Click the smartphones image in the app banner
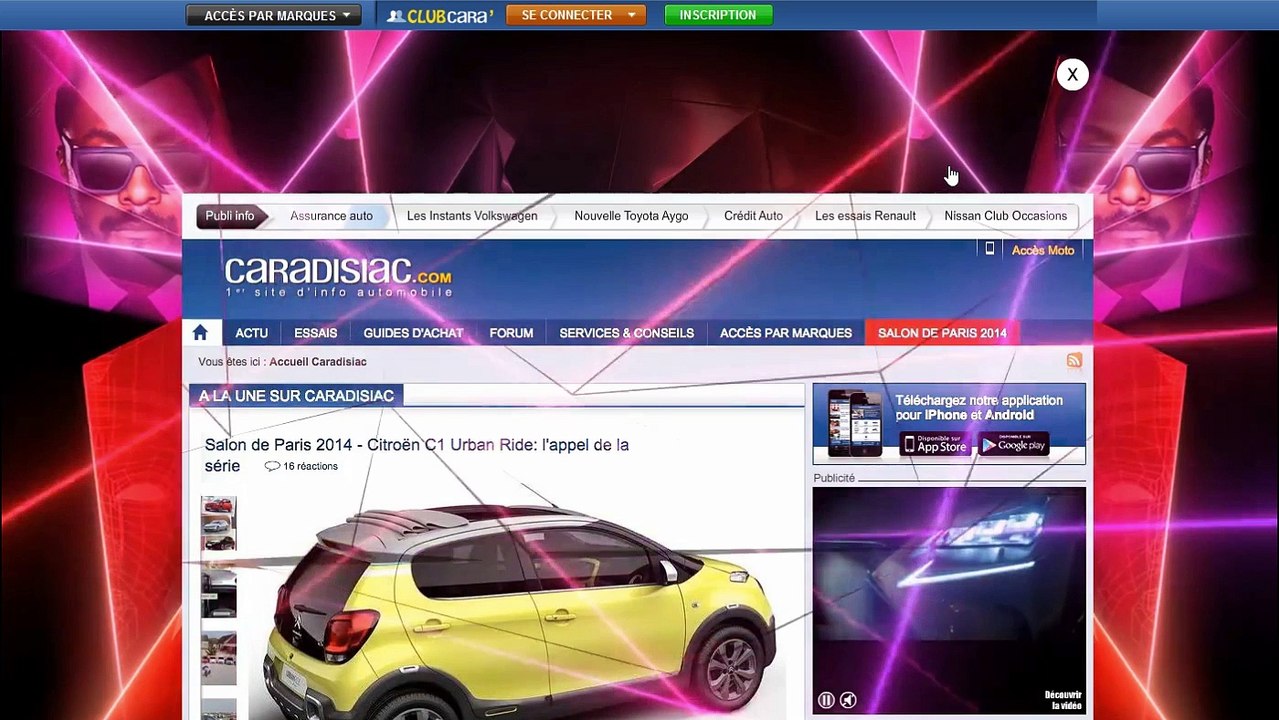The height and width of the screenshot is (720, 1279). (855, 423)
